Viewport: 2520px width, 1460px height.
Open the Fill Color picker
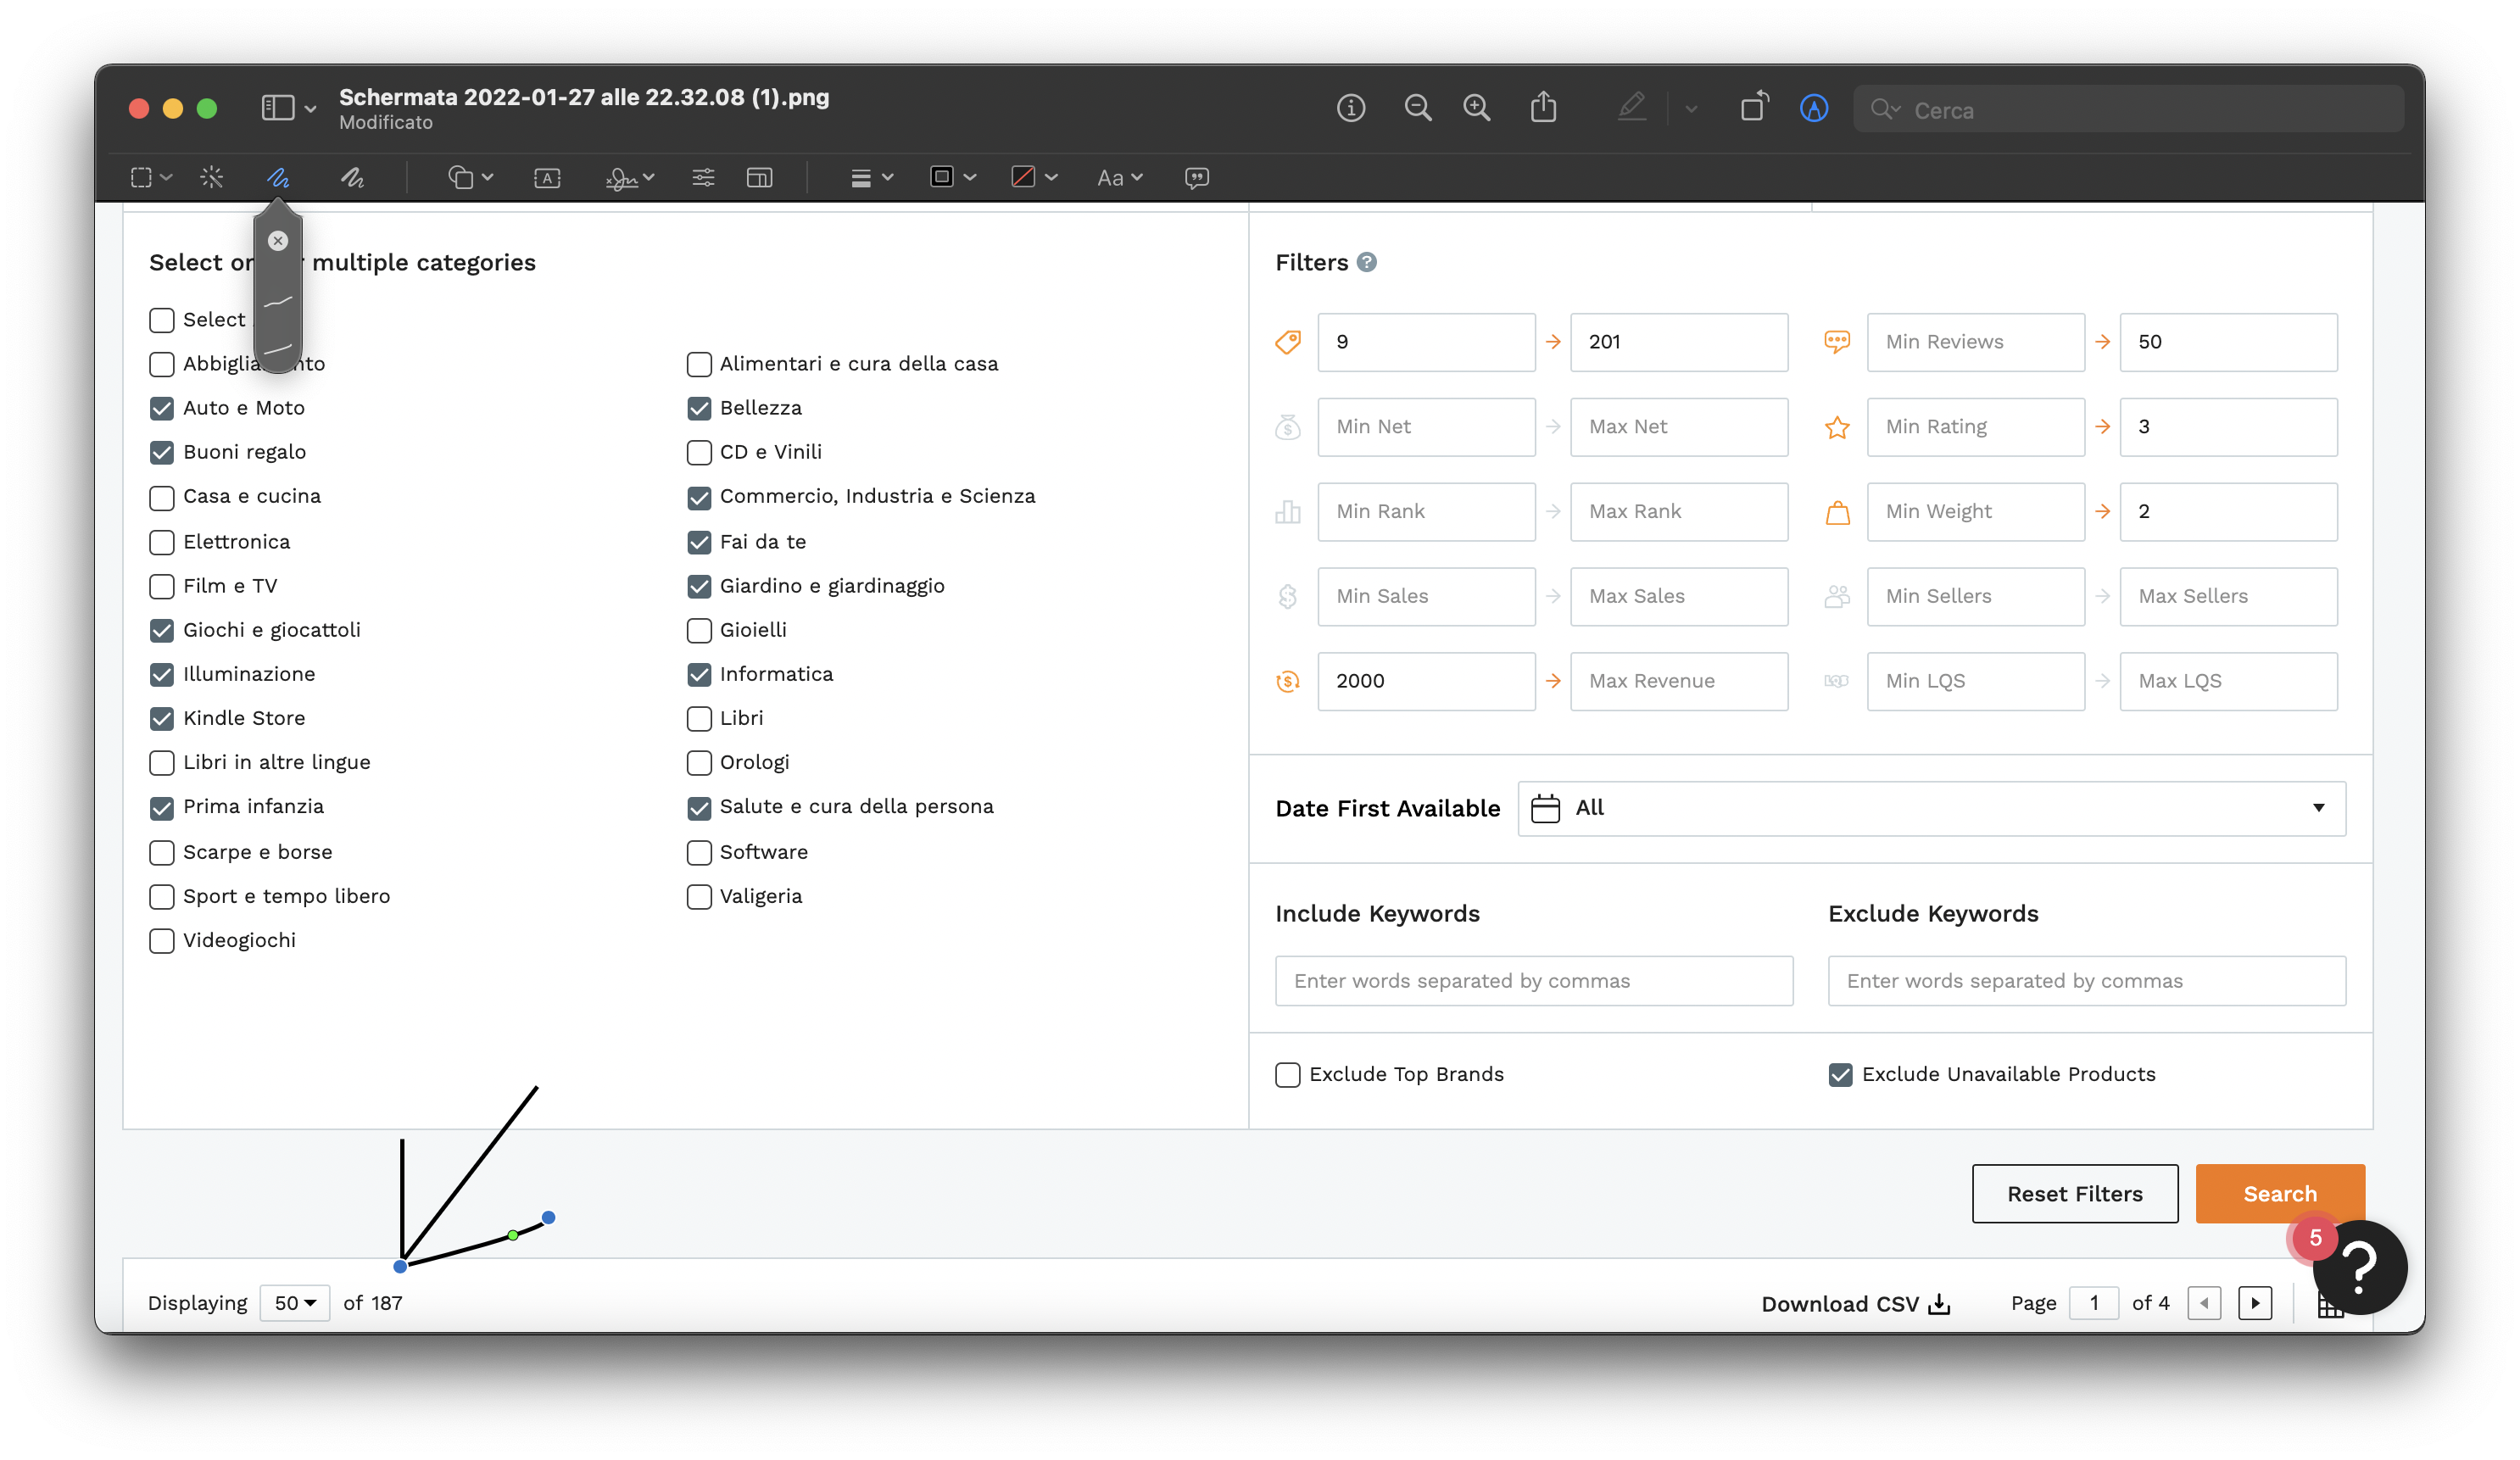coord(1033,178)
